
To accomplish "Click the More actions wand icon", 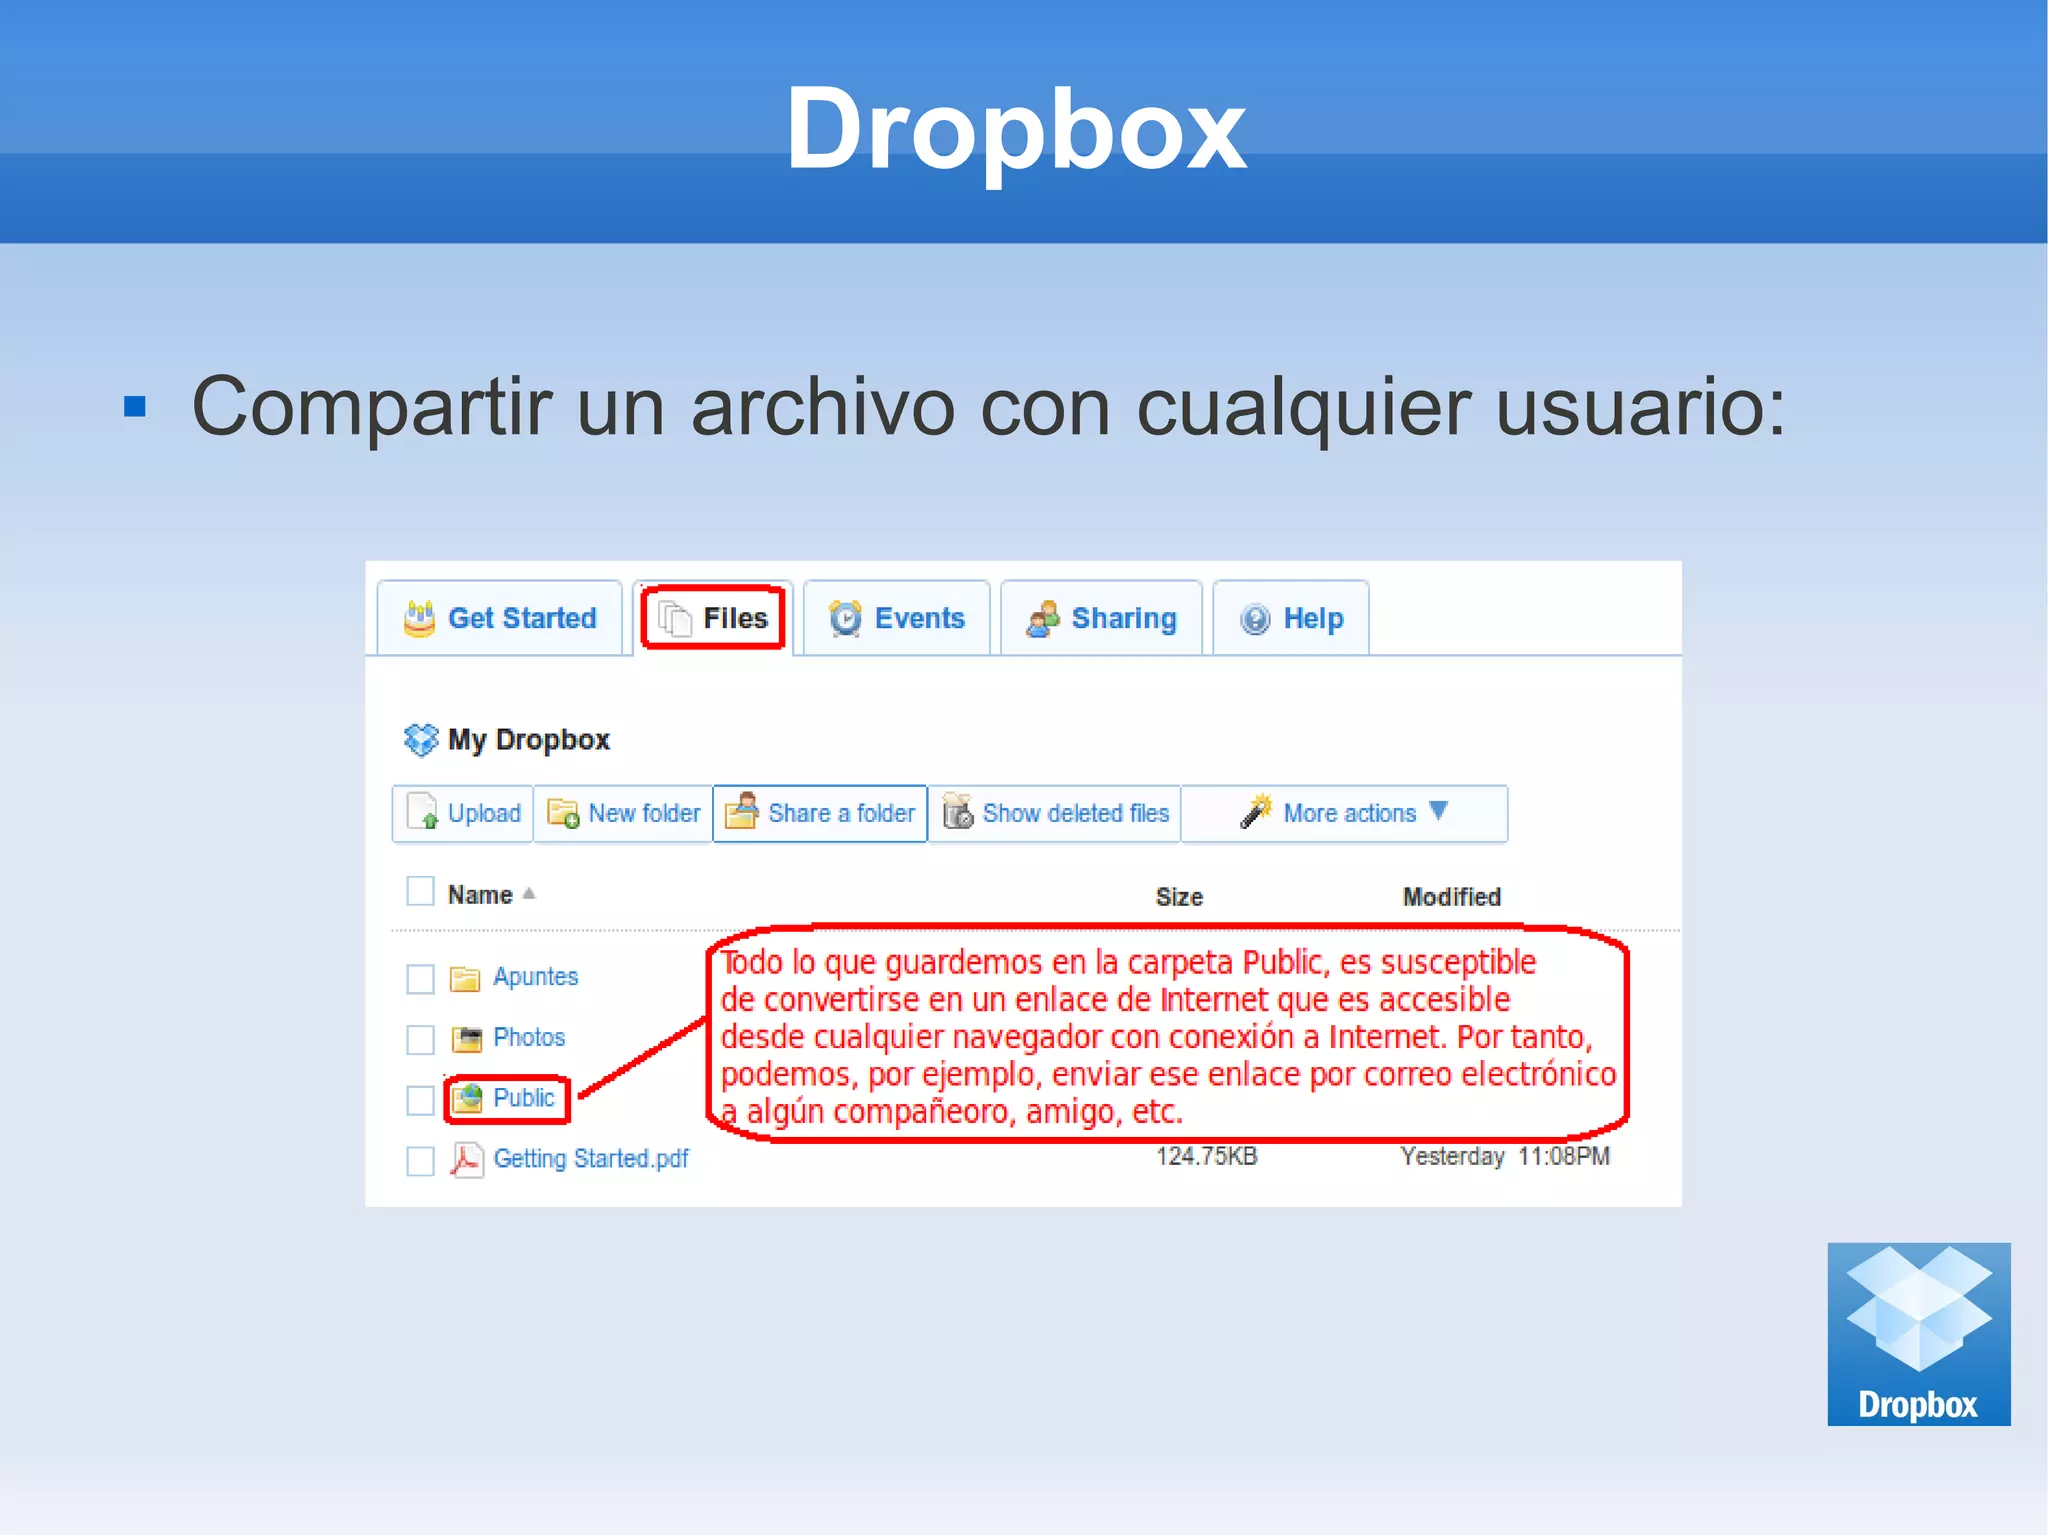I will (1256, 811).
